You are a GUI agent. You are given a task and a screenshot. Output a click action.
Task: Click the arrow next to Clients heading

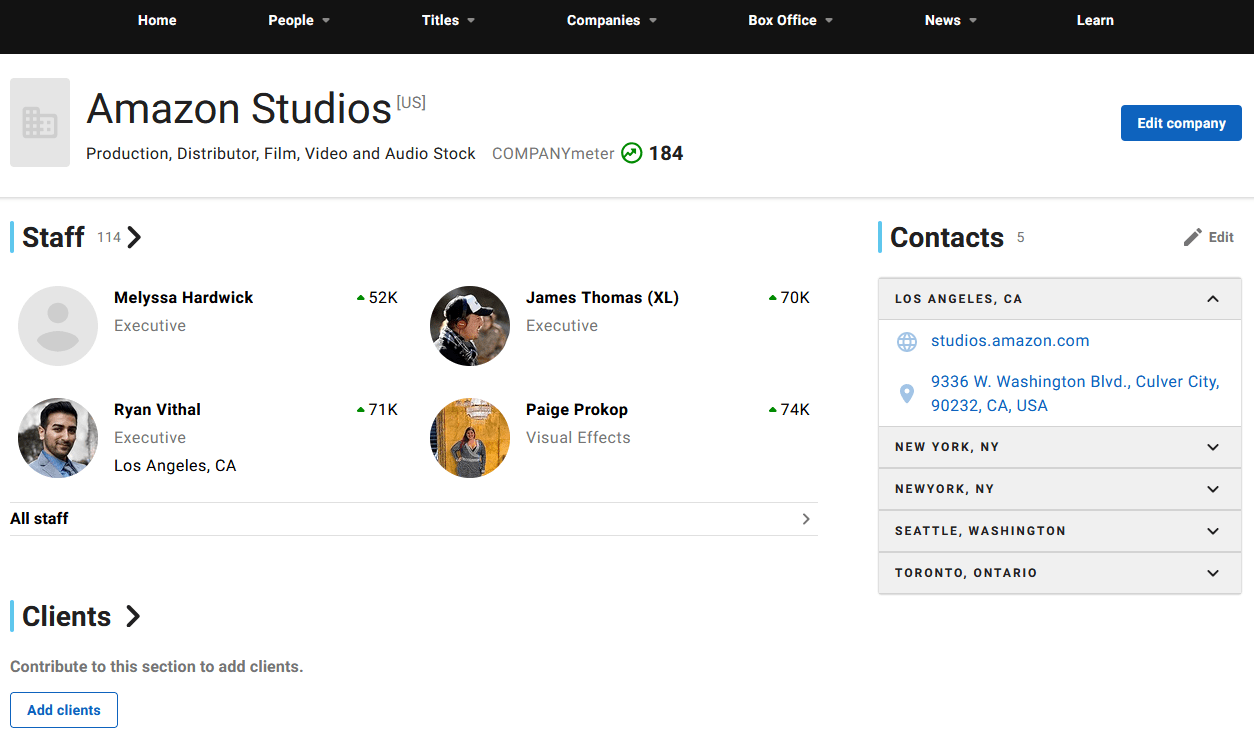coord(133,616)
